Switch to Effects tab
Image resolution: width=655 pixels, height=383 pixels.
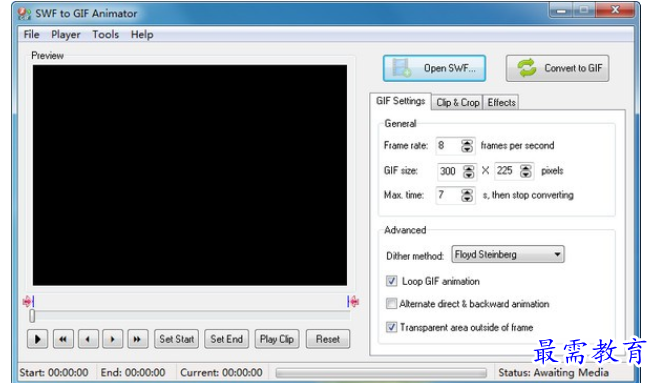pos(501,102)
